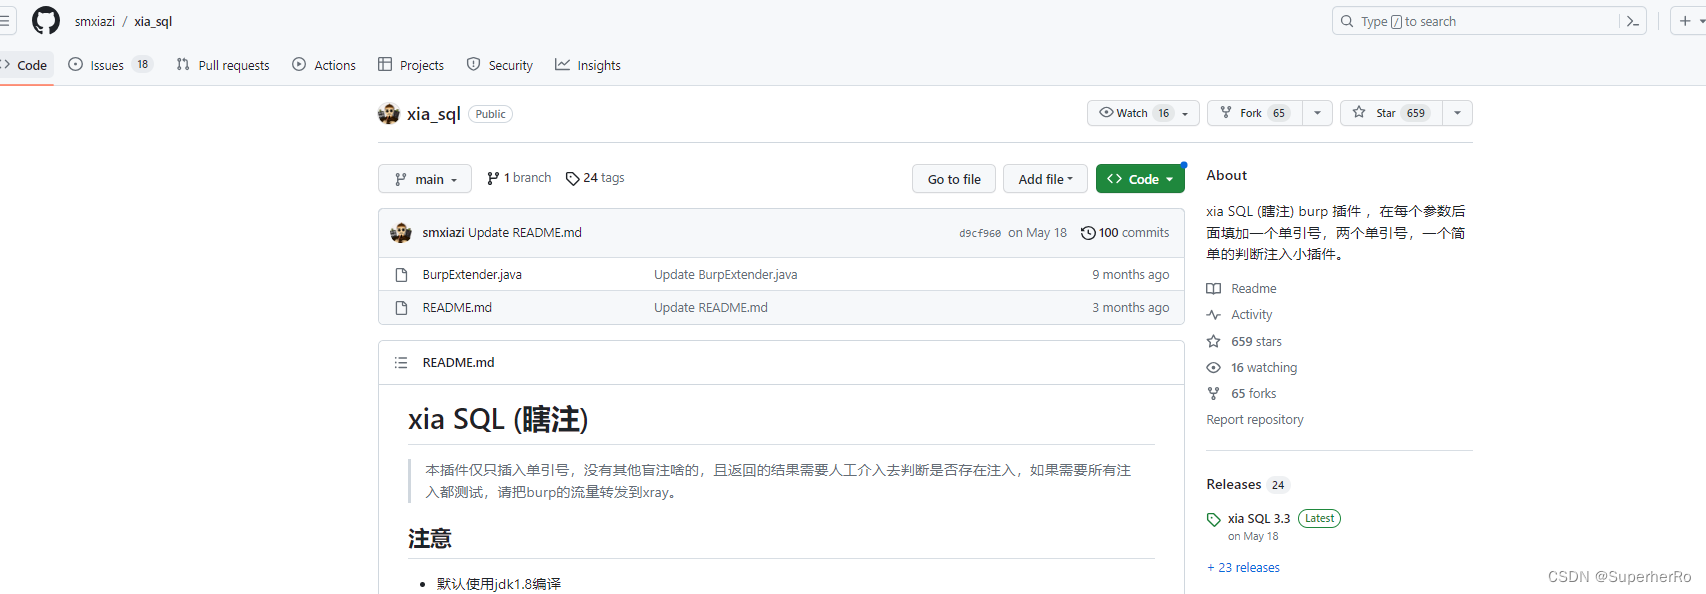Click the plus create-new icon
The height and width of the screenshot is (594, 1706).
point(1685,21)
